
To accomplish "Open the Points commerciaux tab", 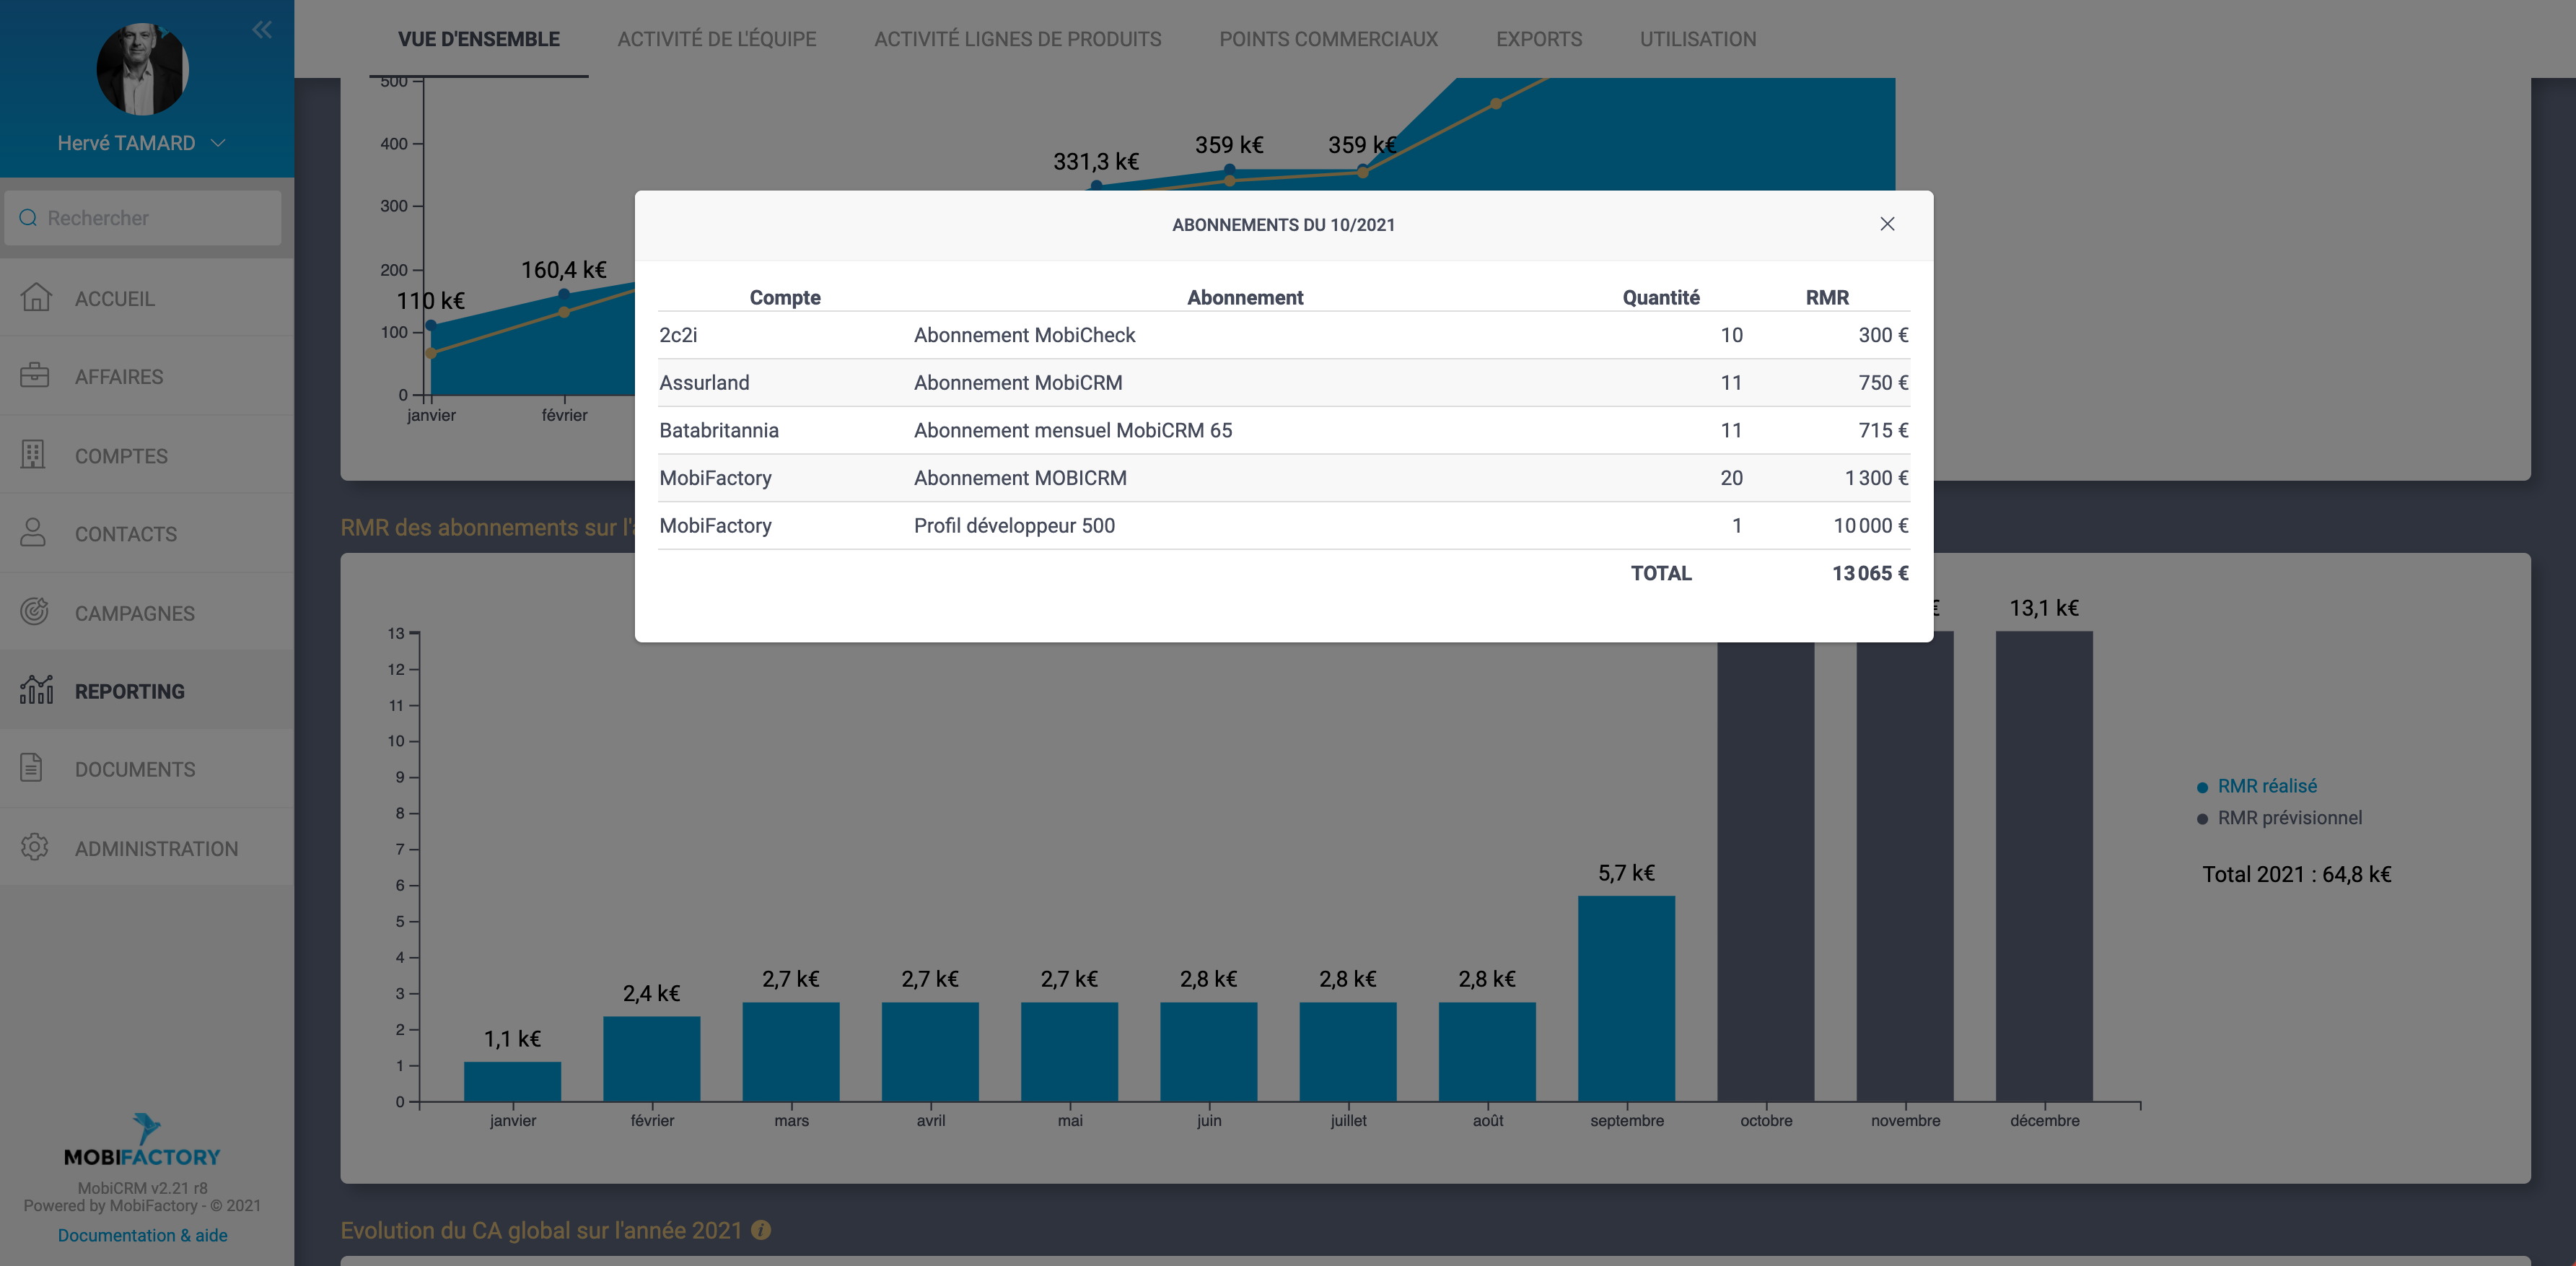I will [1327, 39].
